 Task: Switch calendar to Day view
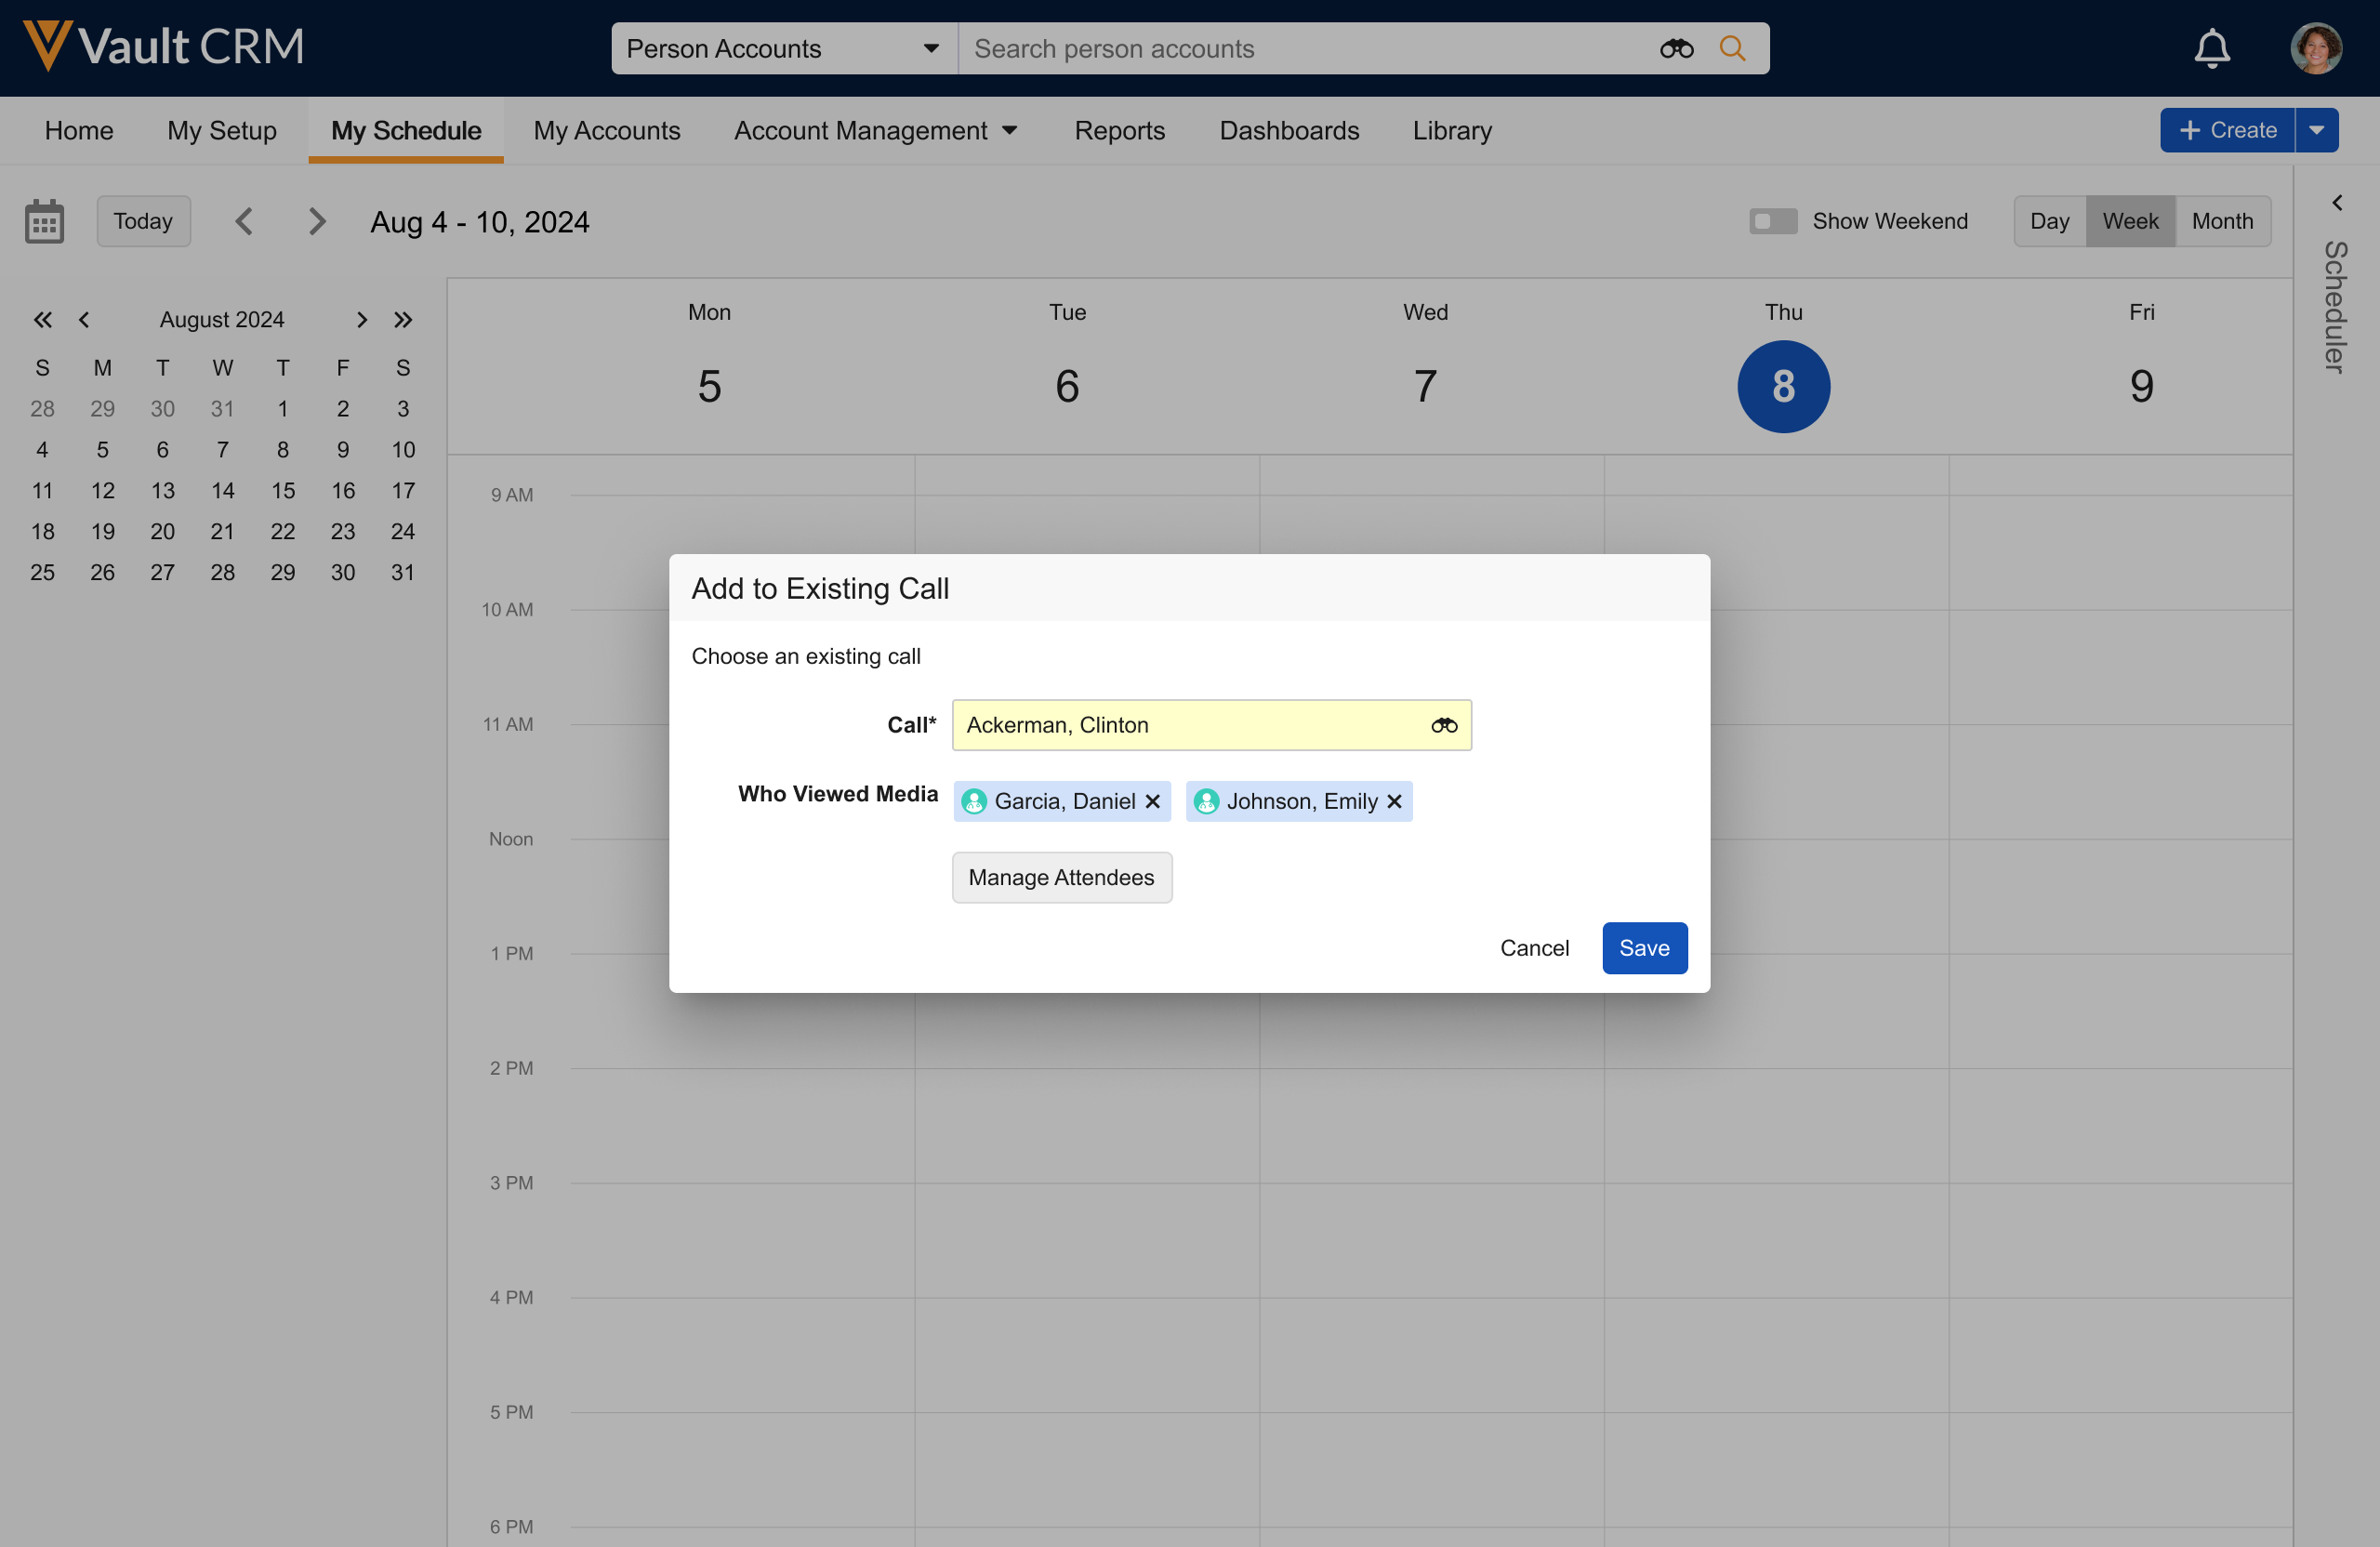tap(2048, 221)
